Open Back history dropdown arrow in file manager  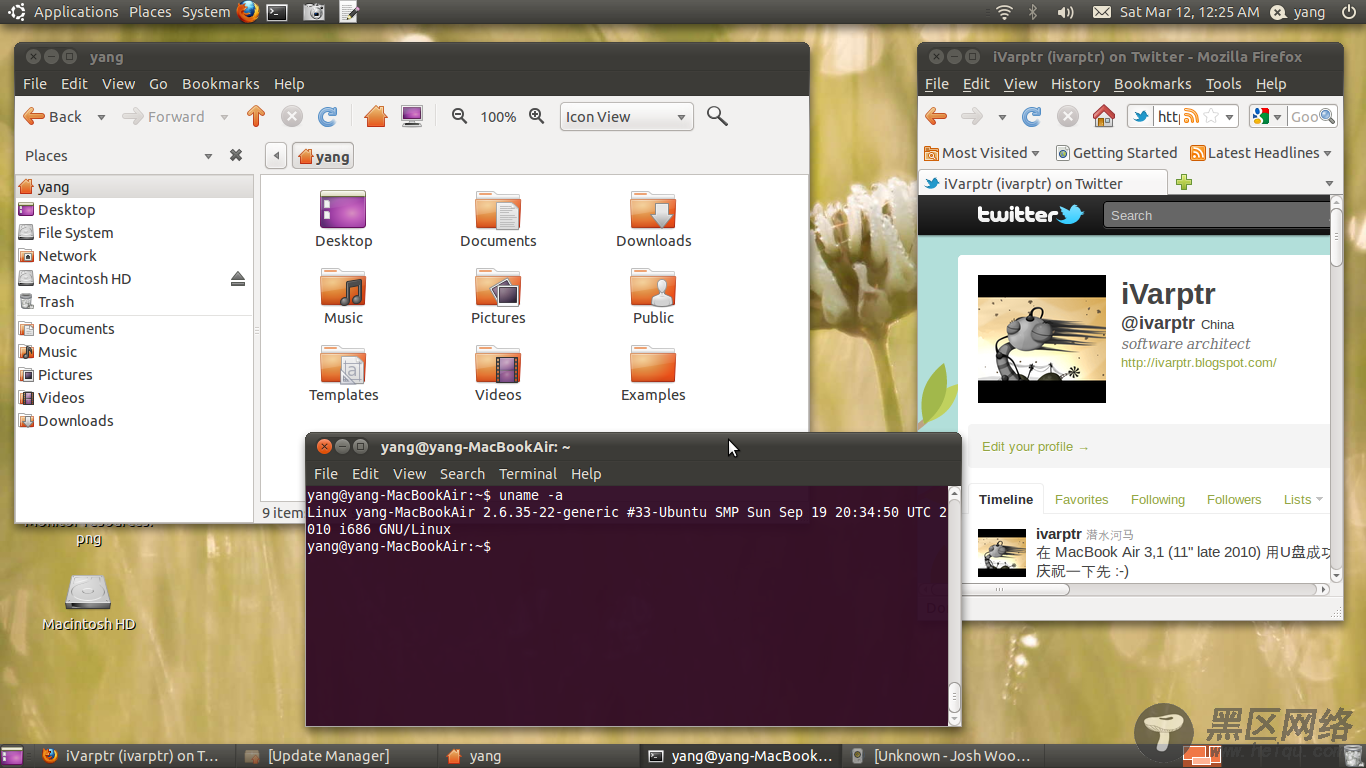[101, 117]
